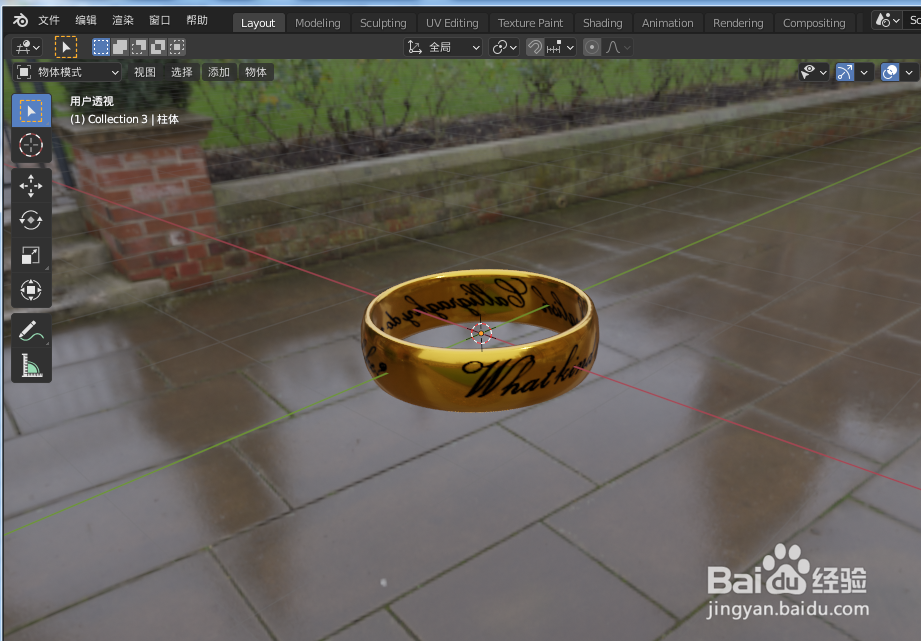
Task: Activate the combined Transform tool
Action: click(x=31, y=290)
